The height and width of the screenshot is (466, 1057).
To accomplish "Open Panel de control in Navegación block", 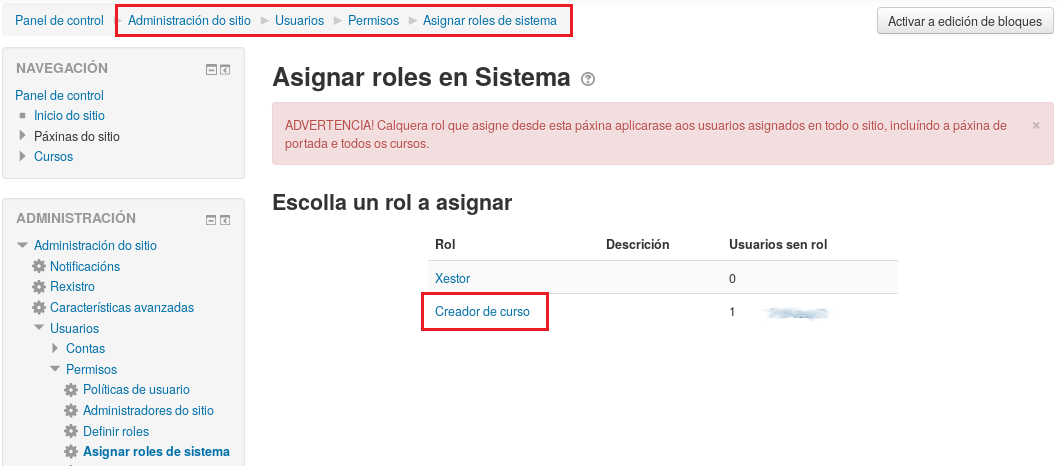I will click(59, 95).
